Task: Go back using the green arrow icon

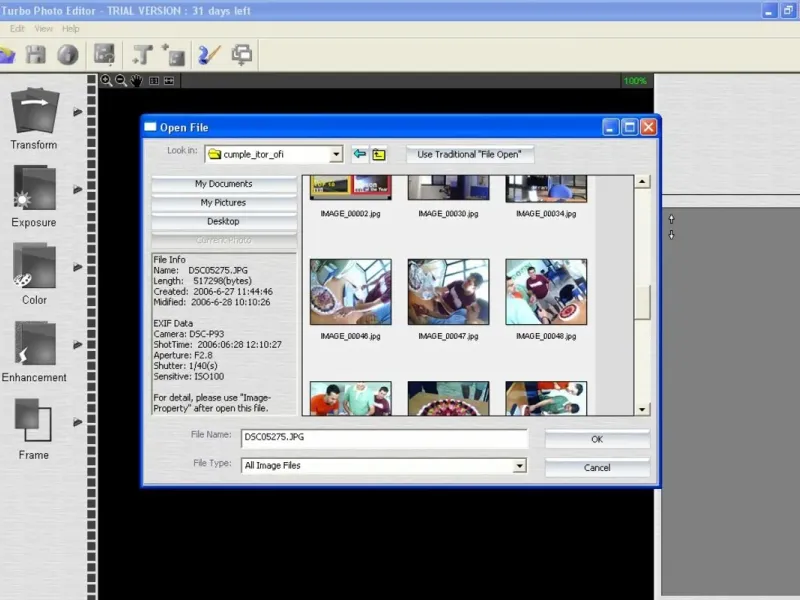Action: (359, 154)
